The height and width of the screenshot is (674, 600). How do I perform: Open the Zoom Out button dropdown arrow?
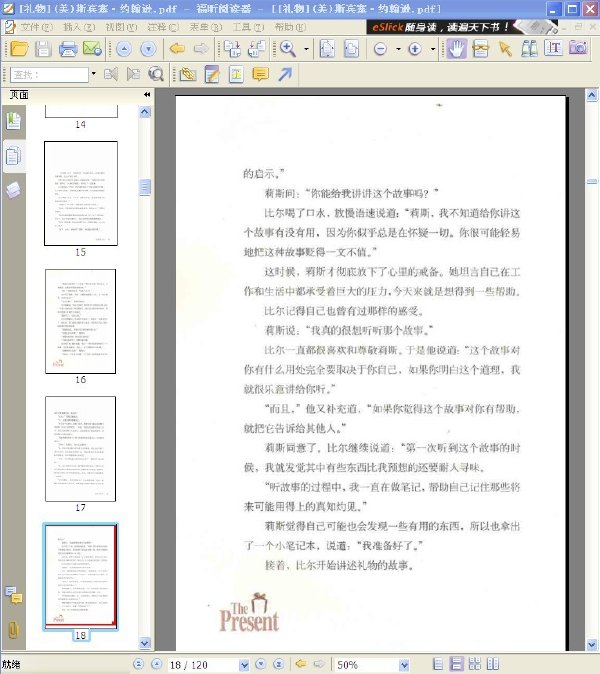coord(398,49)
